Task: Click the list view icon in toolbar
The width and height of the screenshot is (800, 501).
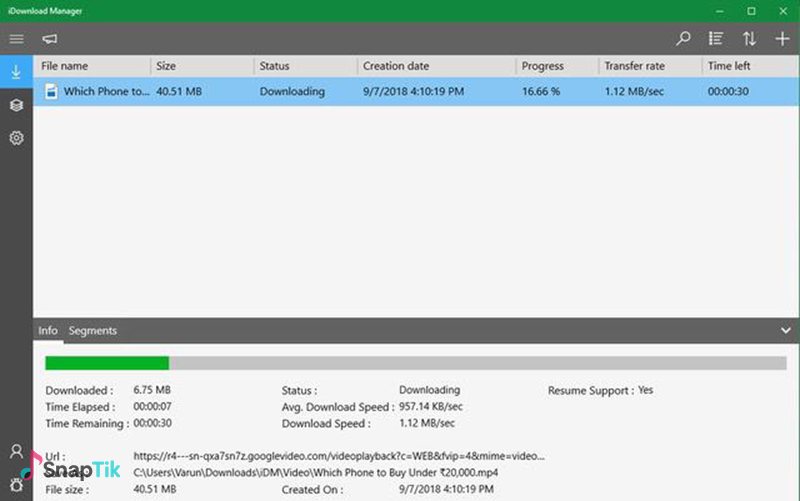Action: click(716, 39)
